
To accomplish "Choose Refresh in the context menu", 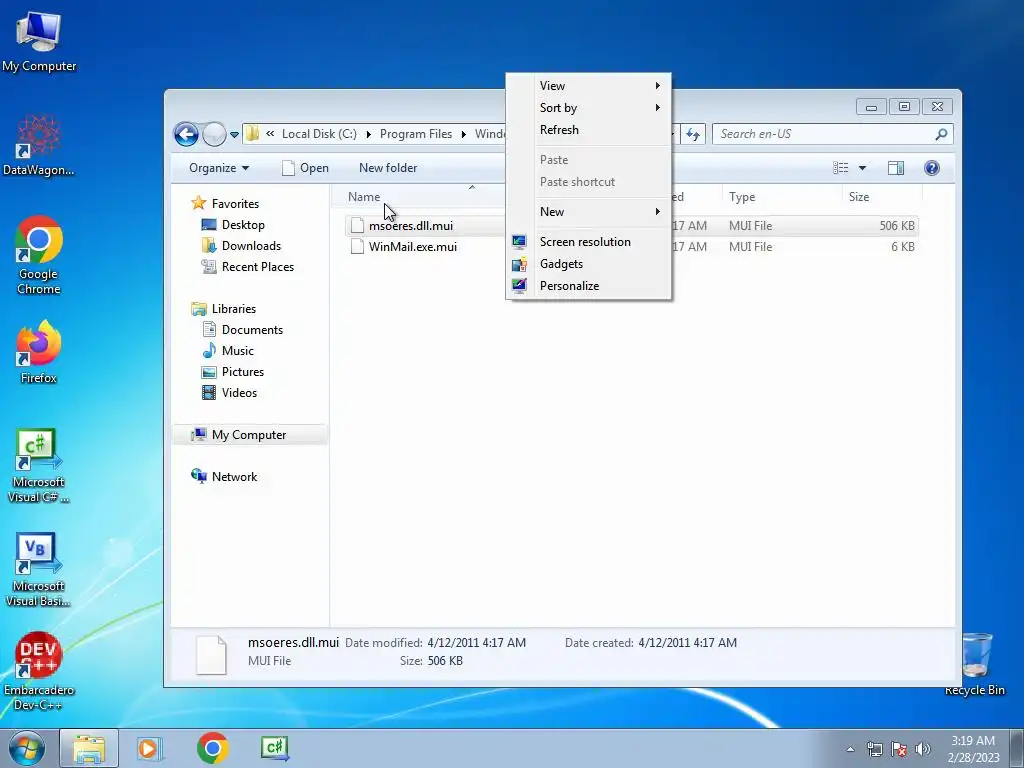I will [x=588, y=130].
